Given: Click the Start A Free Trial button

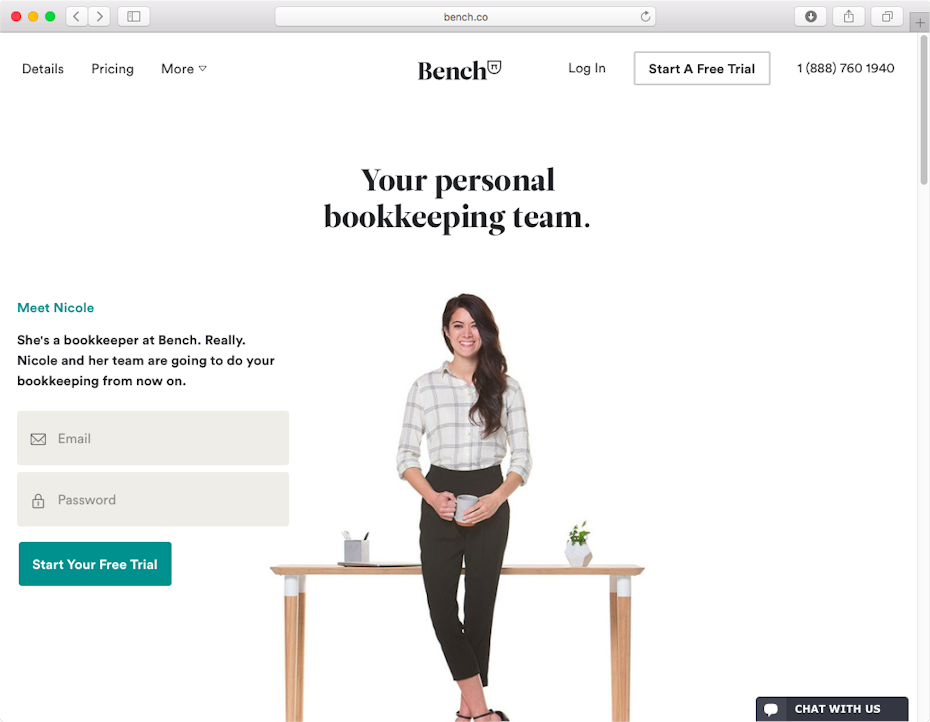Looking at the screenshot, I should pyautogui.click(x=702, y=68).
